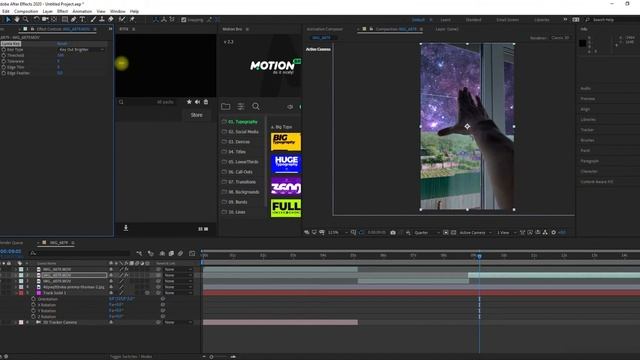Select the Selection arrow tool
This screenshot has width=640, height=360.
[8, 20]
